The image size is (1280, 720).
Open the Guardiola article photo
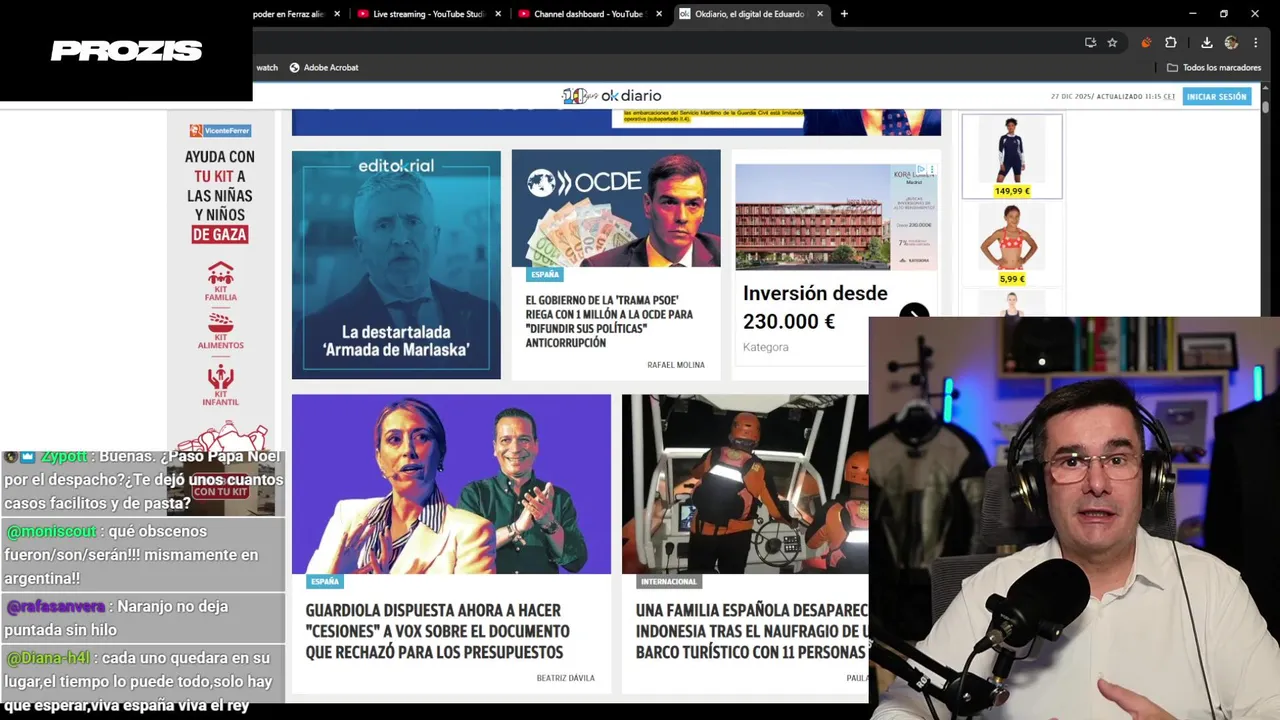click(451, 484)
